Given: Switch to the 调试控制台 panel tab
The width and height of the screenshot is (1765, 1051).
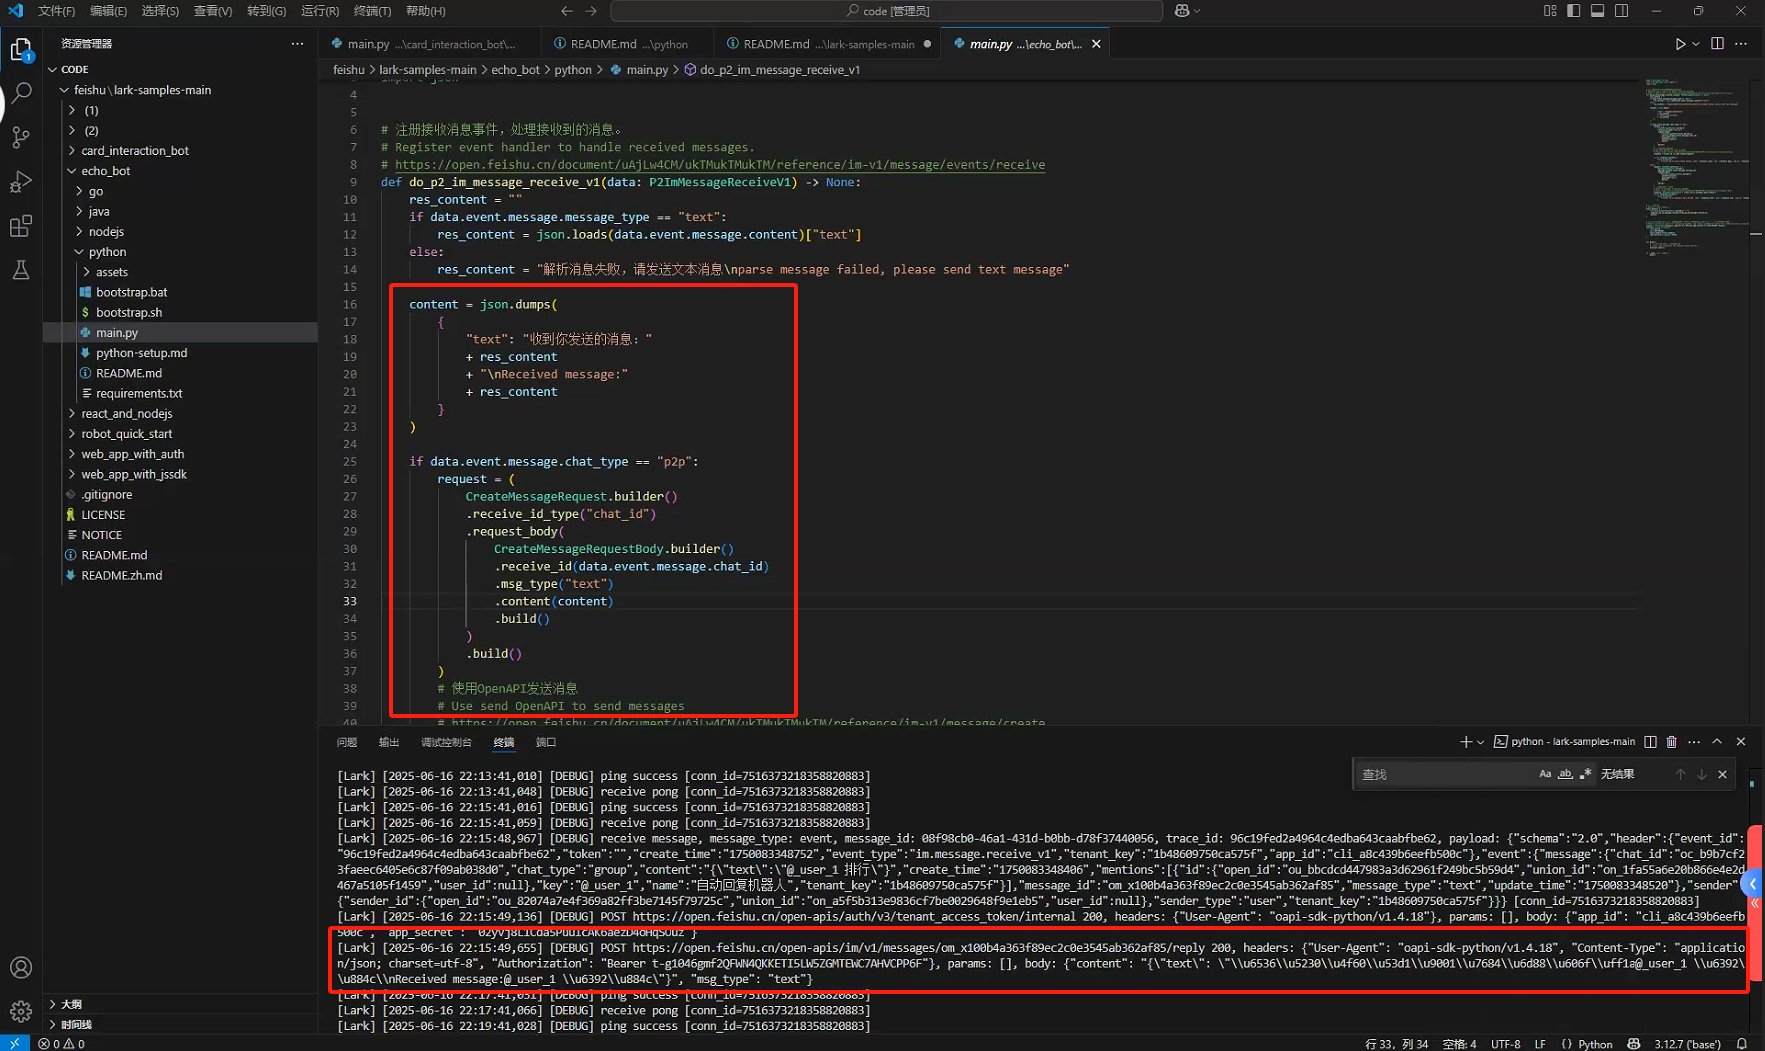Looking at the screenshot, I should [446, 742].
